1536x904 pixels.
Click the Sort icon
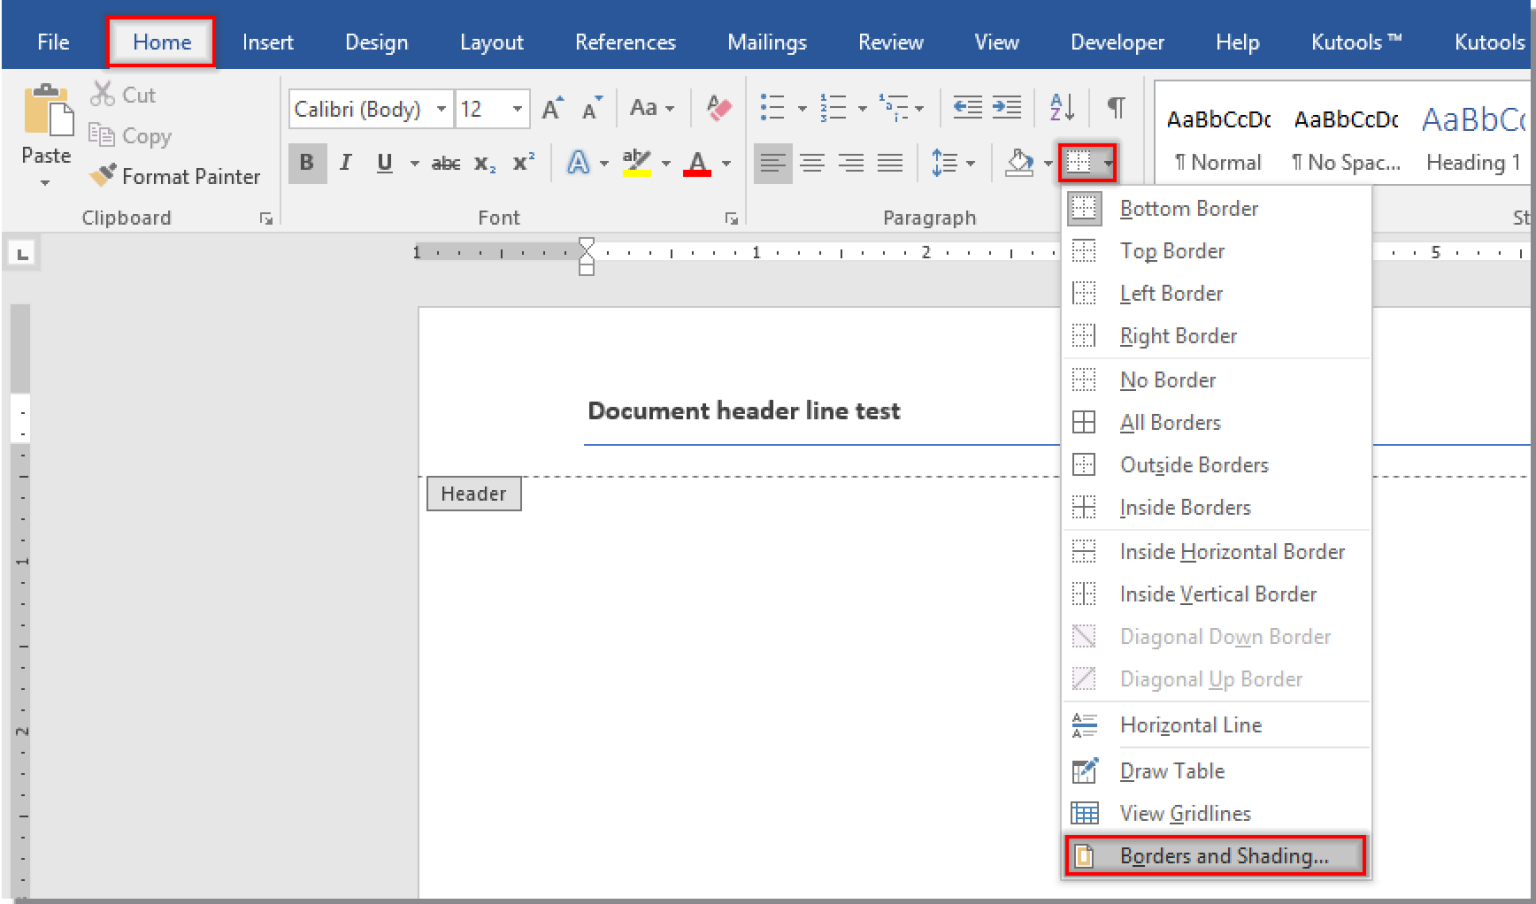pos(1061,106)
